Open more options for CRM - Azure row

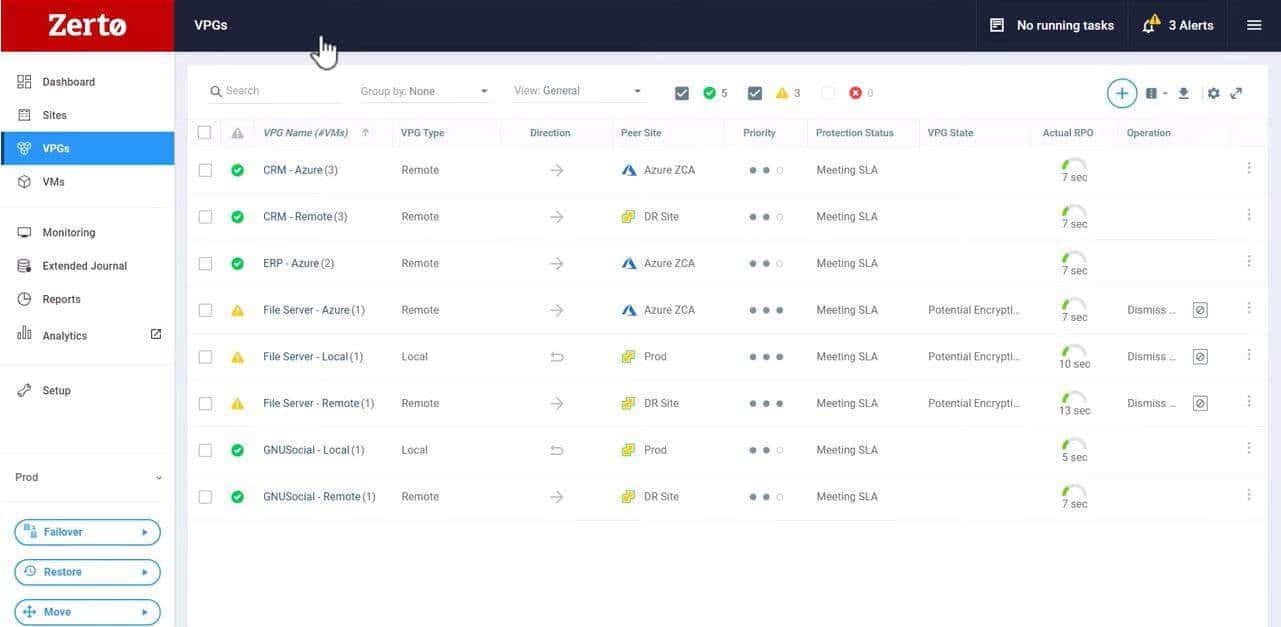coord(1249,169)
